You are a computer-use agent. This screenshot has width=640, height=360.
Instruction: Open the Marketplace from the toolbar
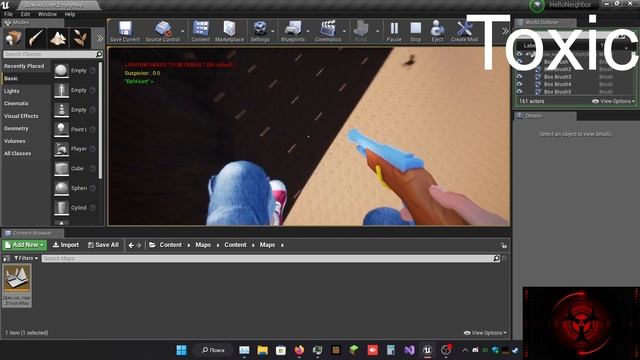tap(229, 31)
